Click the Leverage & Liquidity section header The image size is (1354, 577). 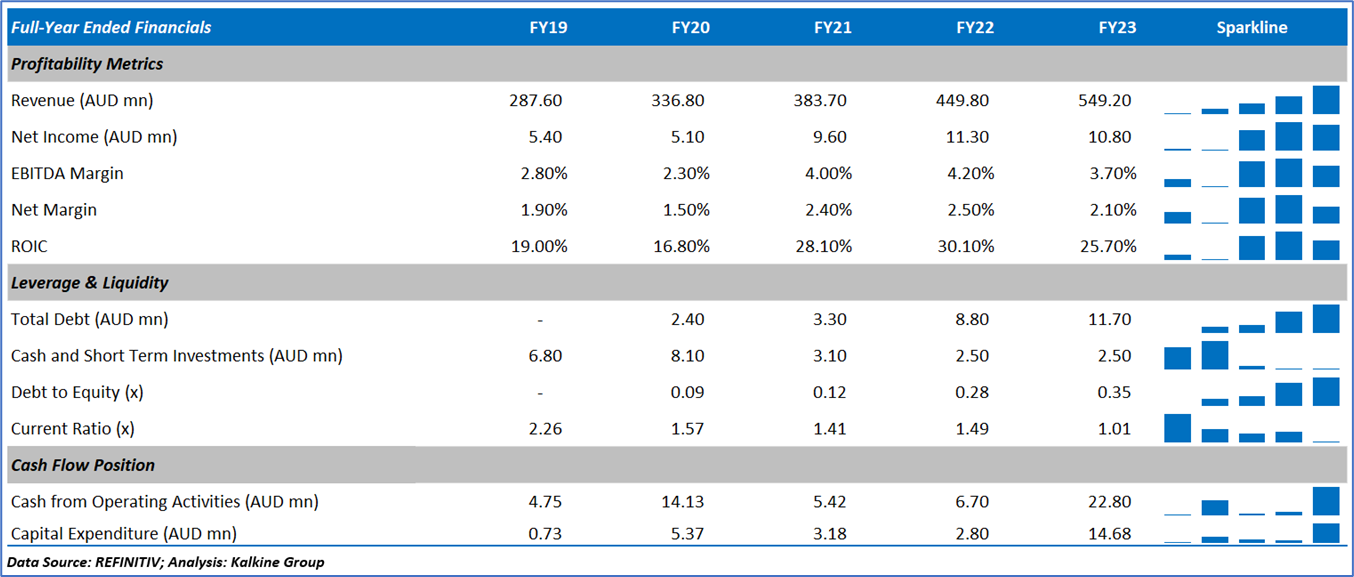click(x=90, y=283)
